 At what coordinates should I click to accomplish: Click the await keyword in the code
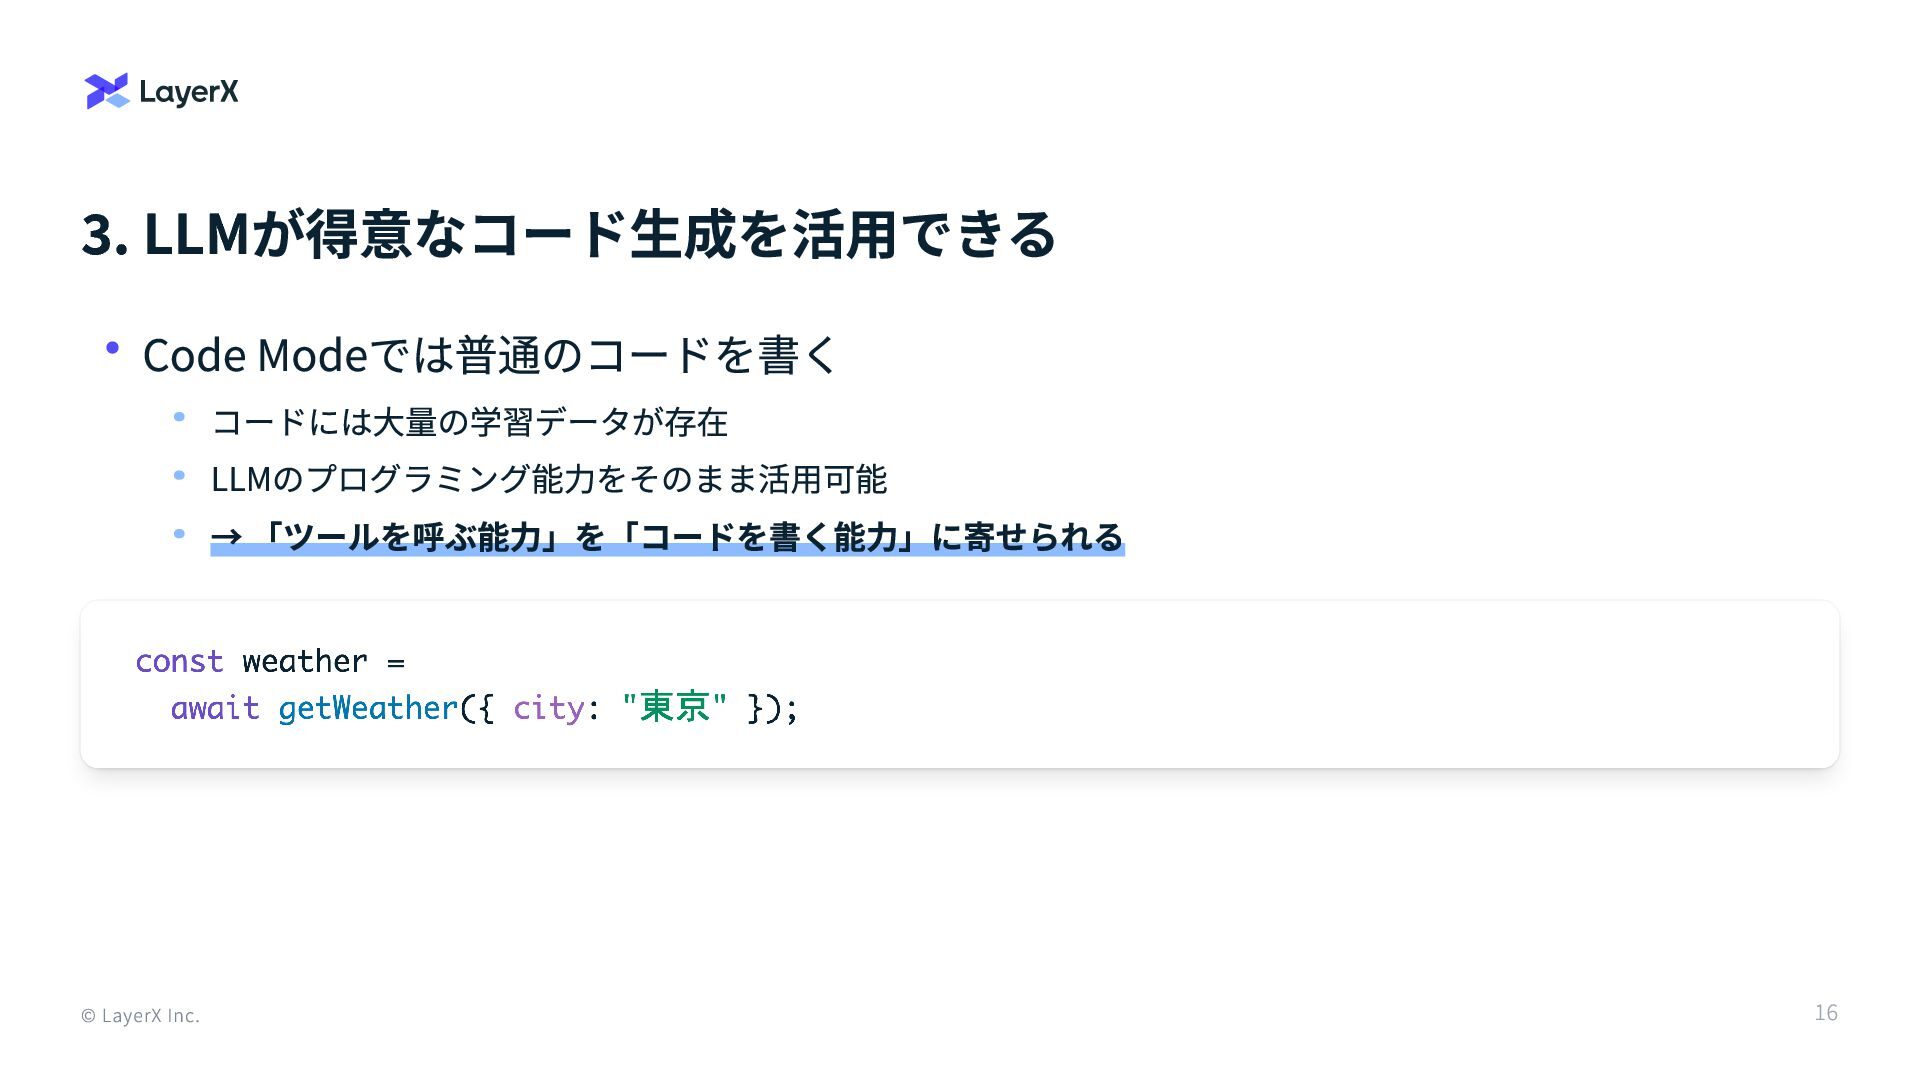click(215, 708)
